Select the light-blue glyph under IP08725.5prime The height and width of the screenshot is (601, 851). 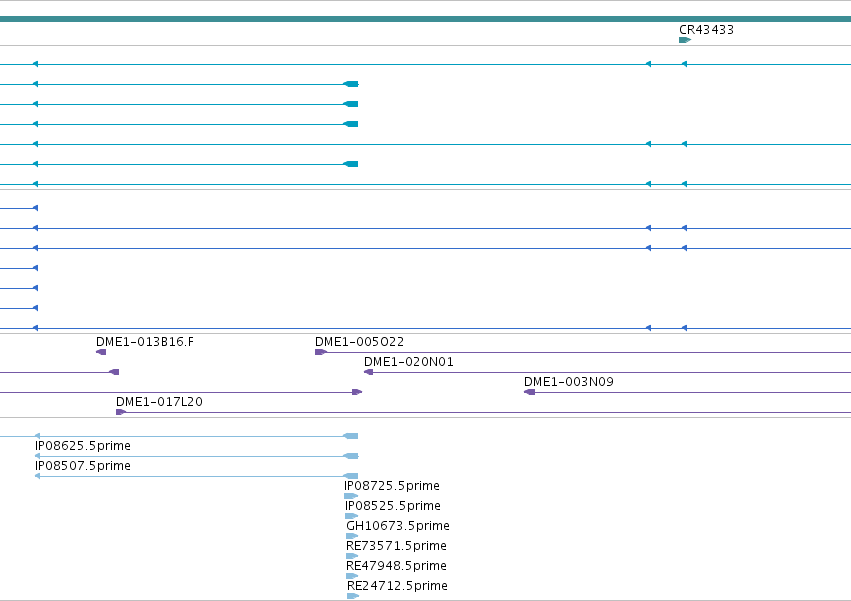pyautogui.click(x=351, y=496)
